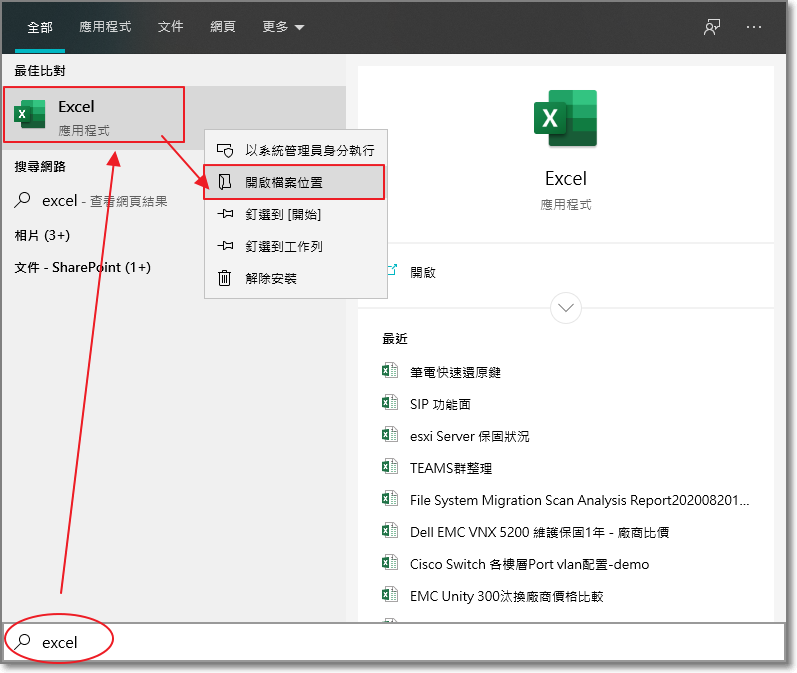797x673 pixels.
Task: Click the open-arrow icon beside 開啟
Action: 391,269
